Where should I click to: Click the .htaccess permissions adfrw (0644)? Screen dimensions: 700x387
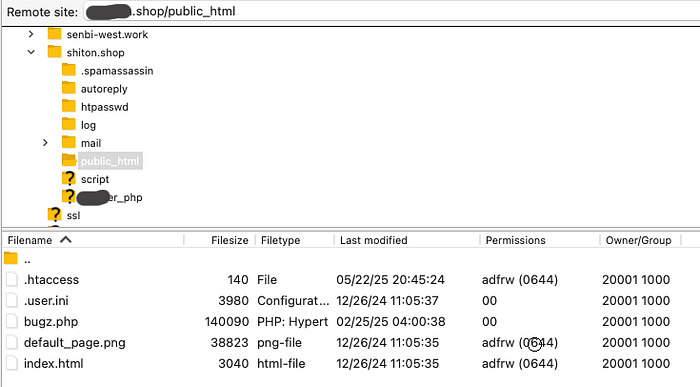click(520, 280)
